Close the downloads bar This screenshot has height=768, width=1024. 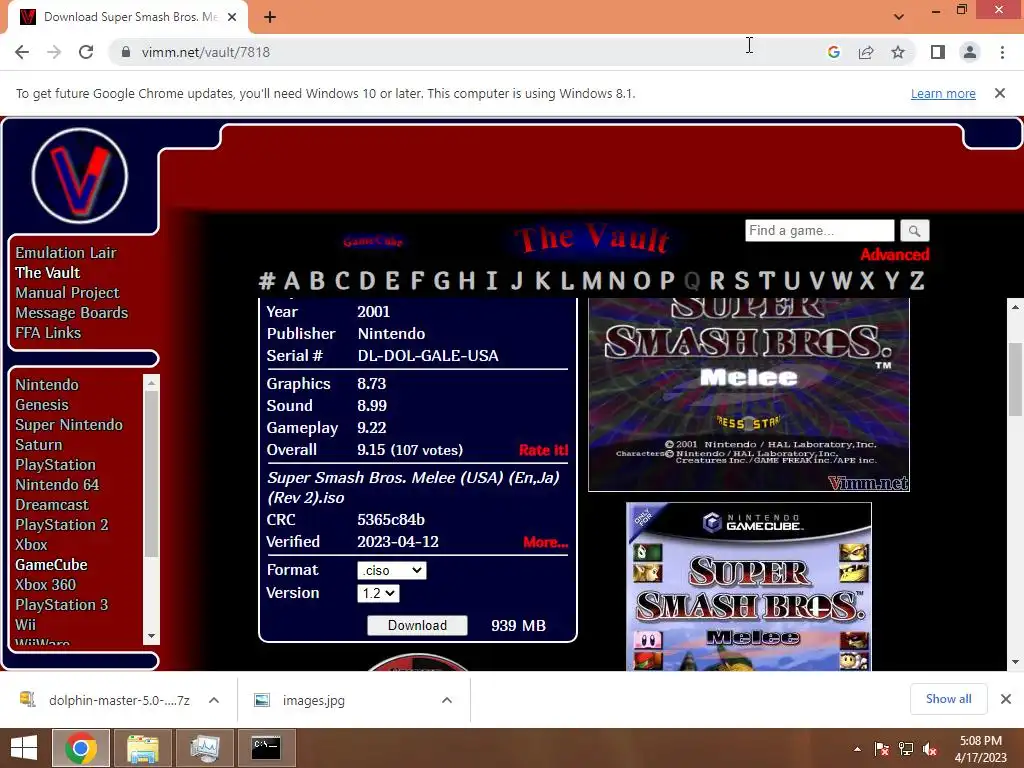pos(1006,699)
